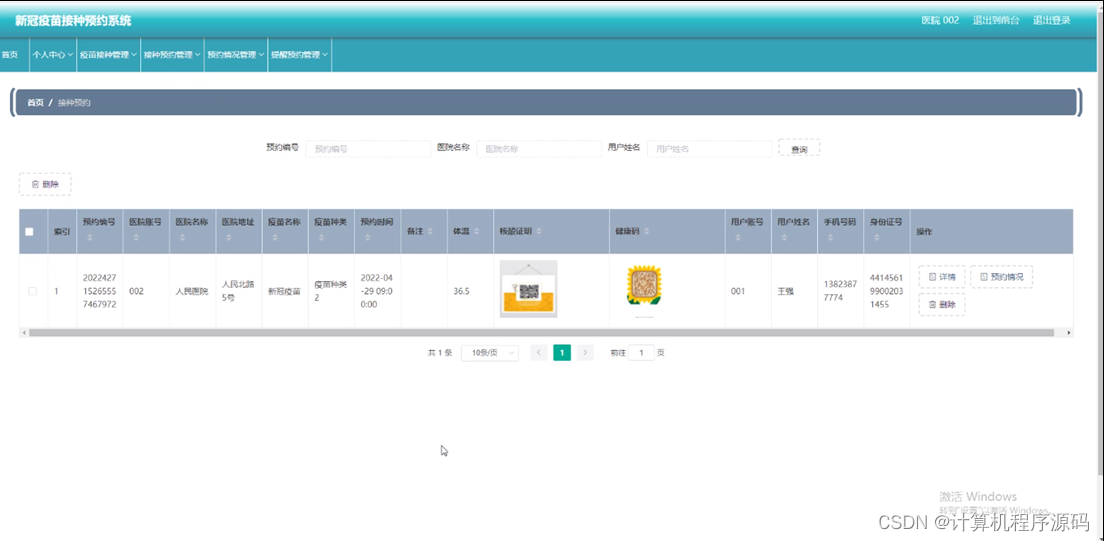Go to previous page arrow in pagination

(539, 353)
